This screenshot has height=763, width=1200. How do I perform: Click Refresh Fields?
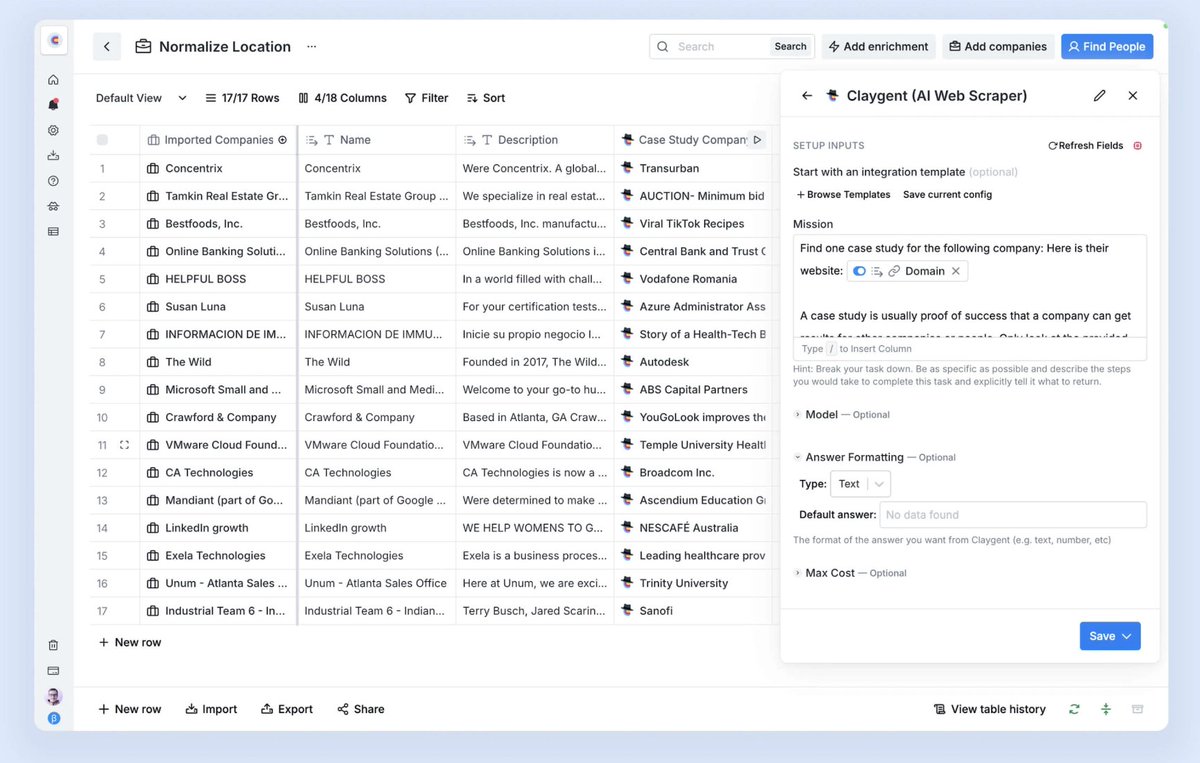click(1085, 146)
